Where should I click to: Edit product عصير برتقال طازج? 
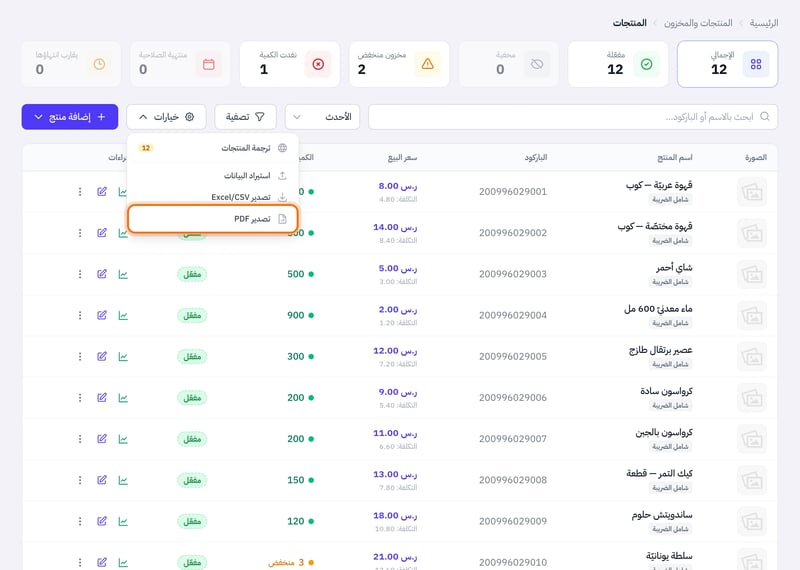pos(102,356)
